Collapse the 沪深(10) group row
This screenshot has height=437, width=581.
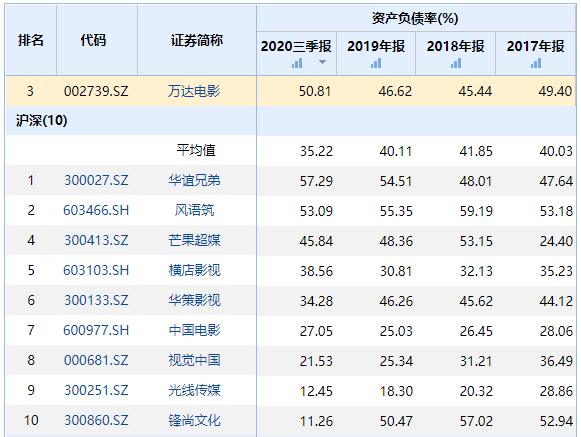point(42,120)
